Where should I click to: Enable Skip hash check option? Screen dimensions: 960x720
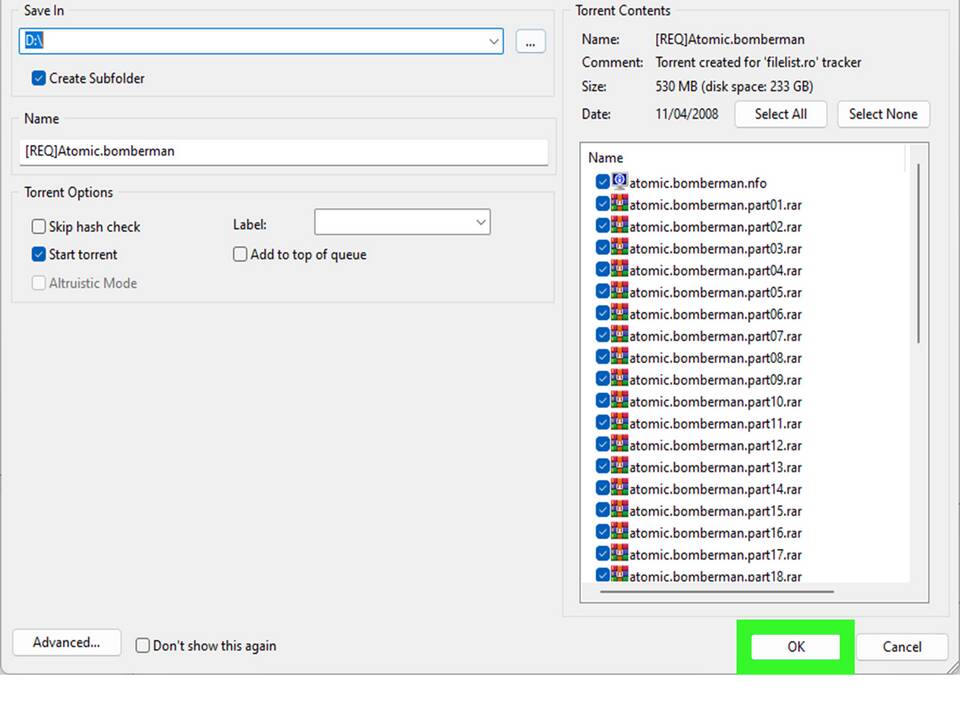[39, 227]
